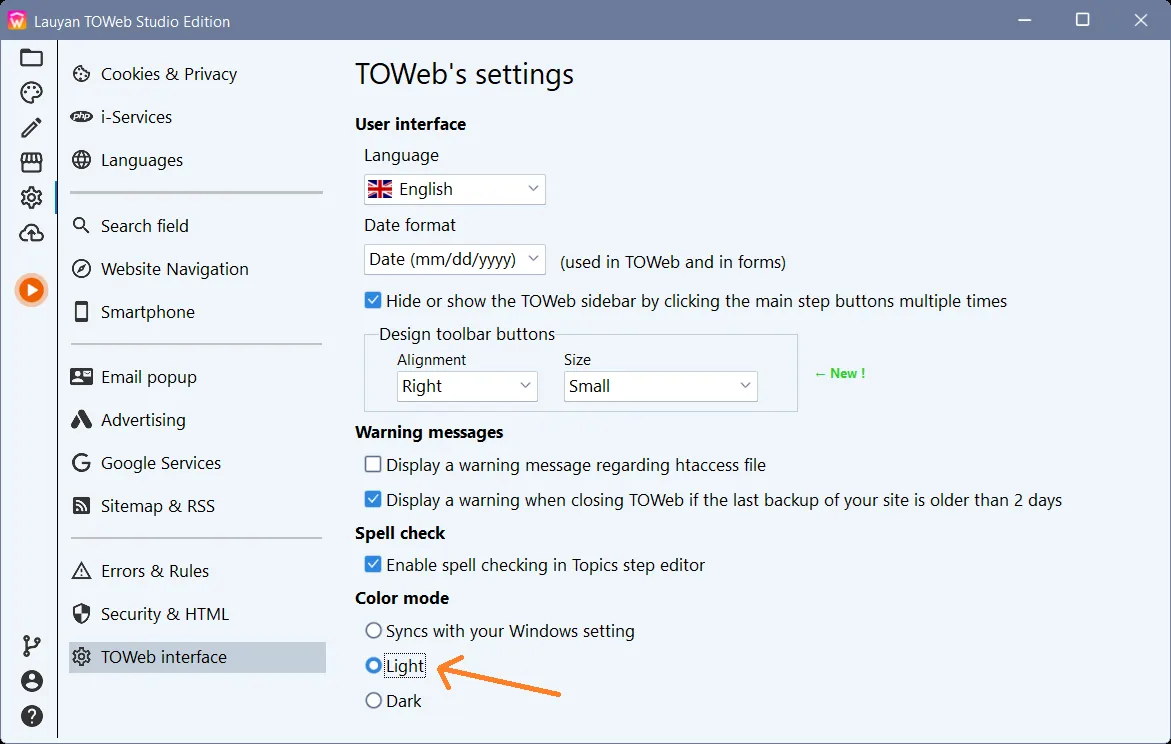1171x744 pixels.
Task: Select Search field in the sidebar
Action: point(145,226)
